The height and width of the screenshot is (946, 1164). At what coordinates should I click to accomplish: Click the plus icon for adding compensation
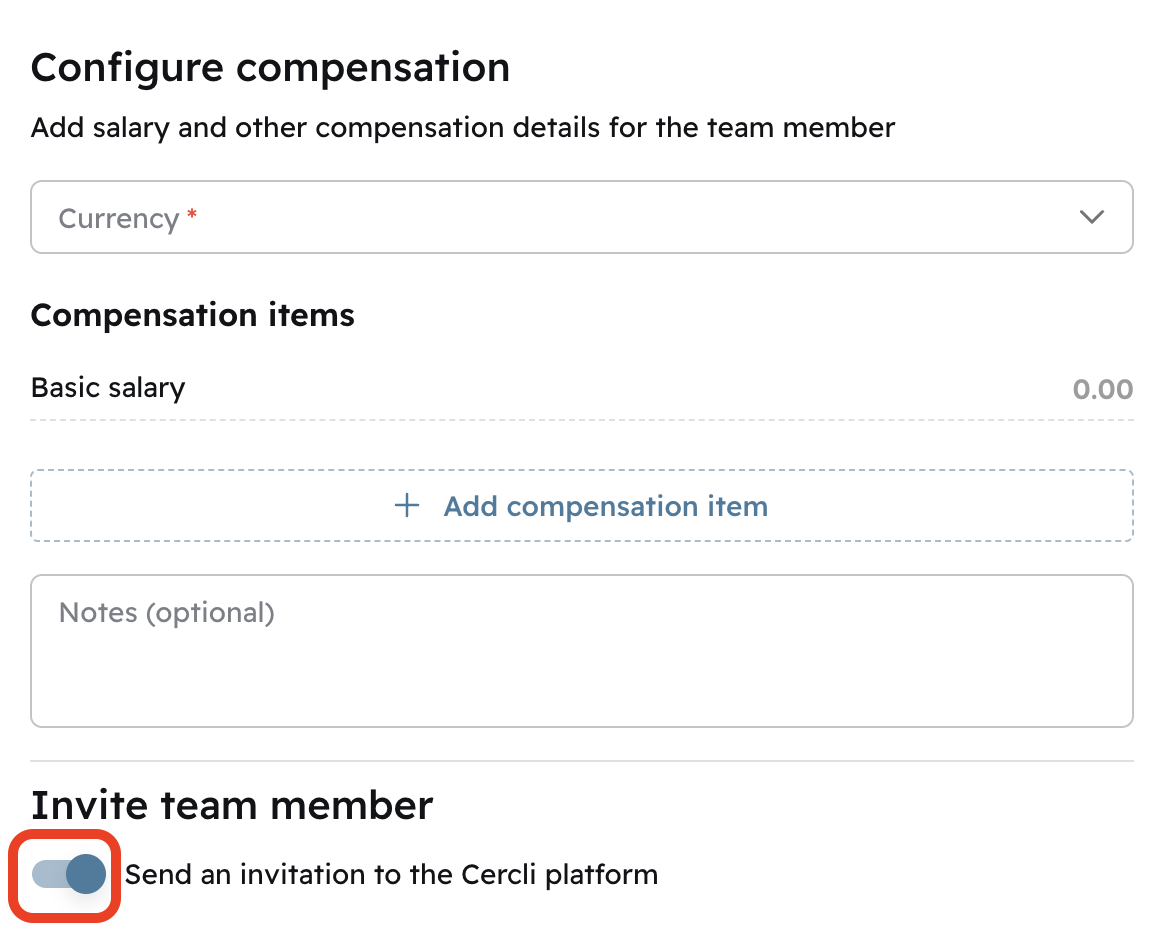click(x=407, y=506)
